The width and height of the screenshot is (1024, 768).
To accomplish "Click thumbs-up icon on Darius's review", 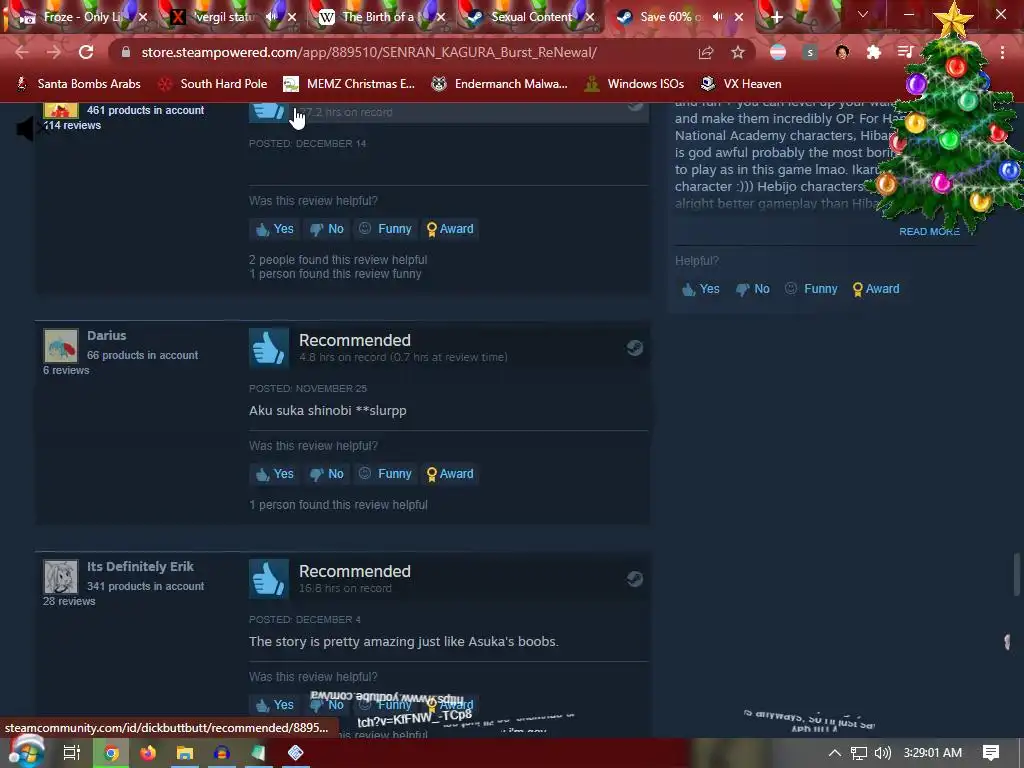I will 268,347.
